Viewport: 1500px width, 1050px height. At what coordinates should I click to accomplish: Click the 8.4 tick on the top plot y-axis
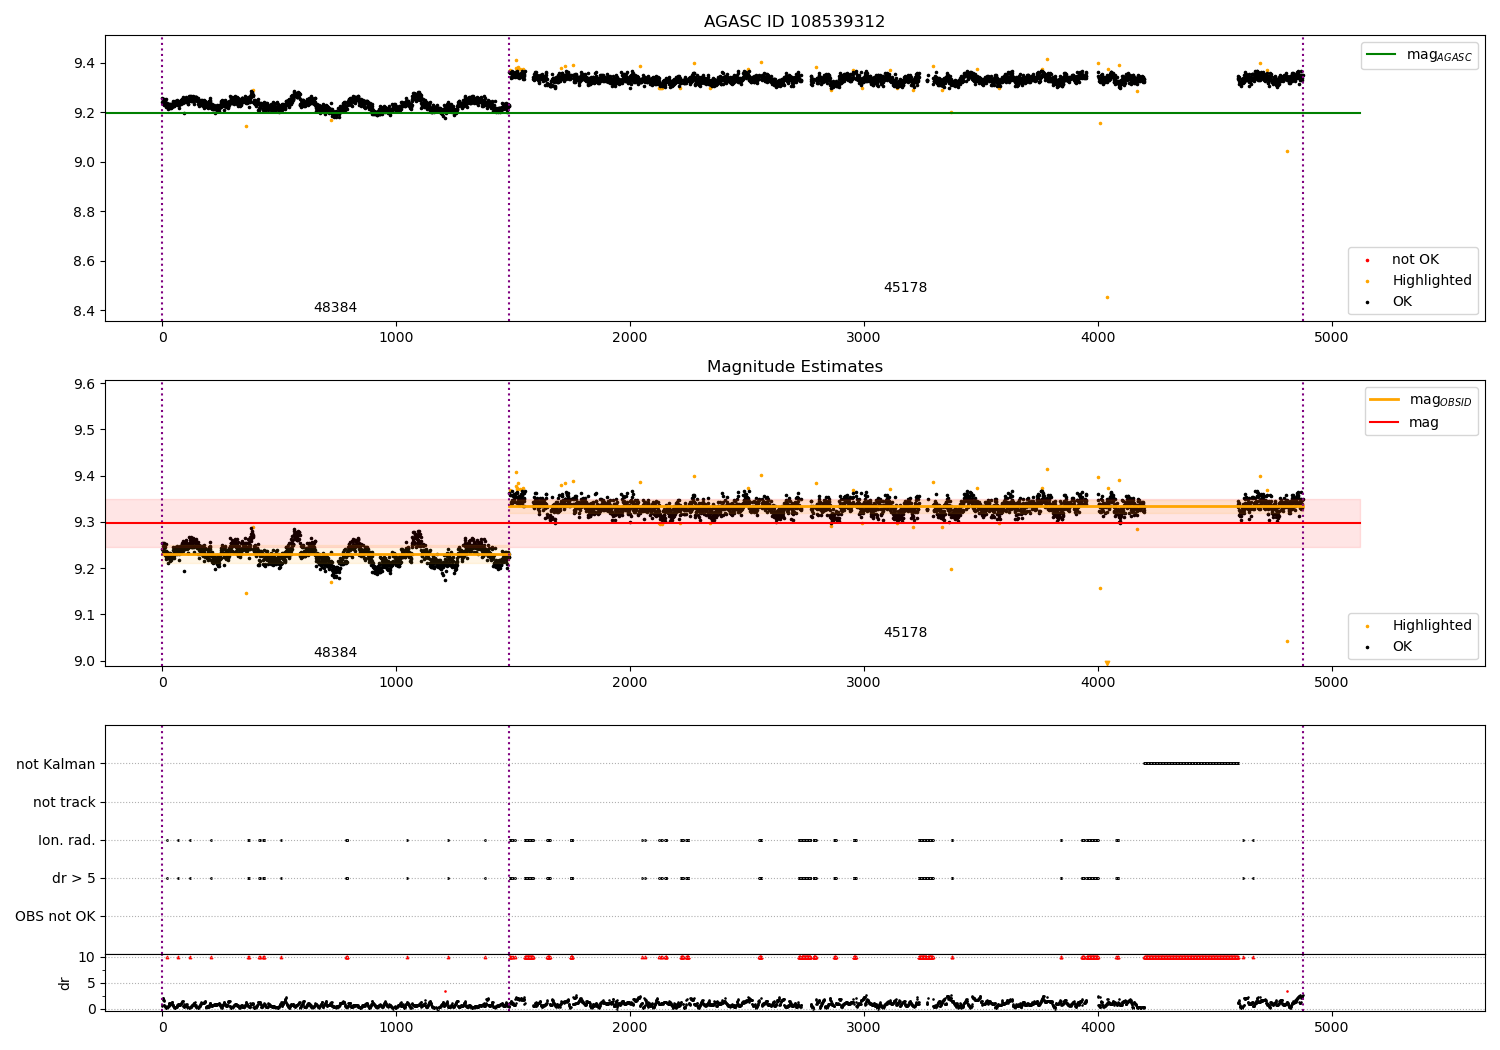pos(84,312)
